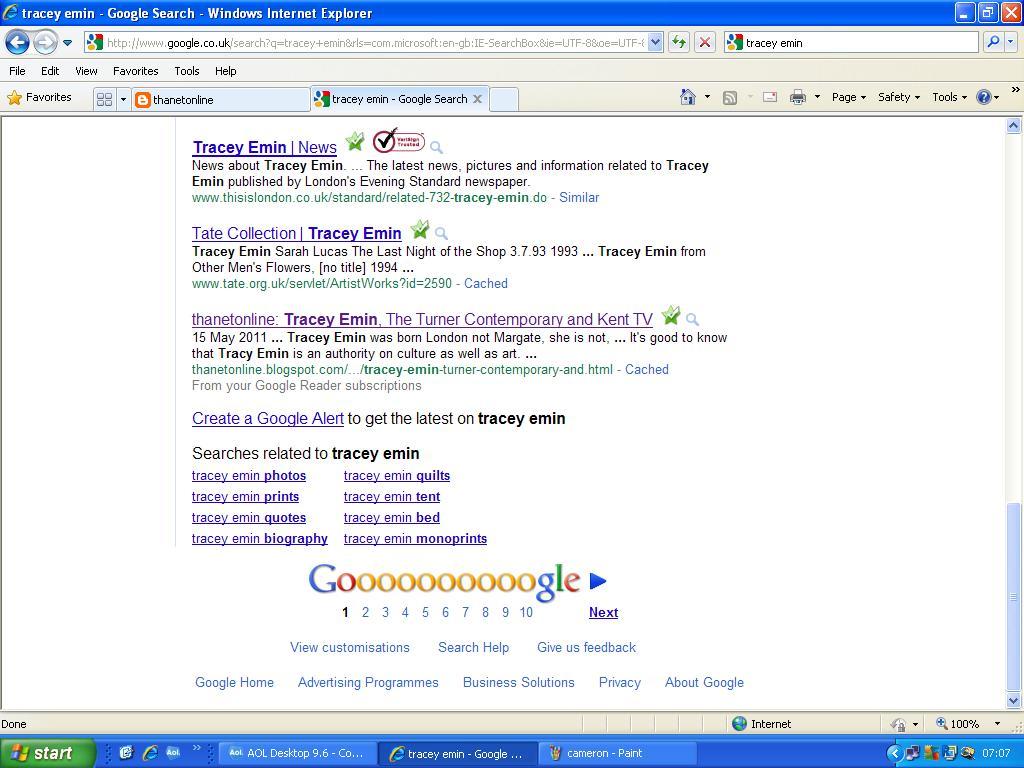Click green safety star beside thanetonline result

[670, 315]
